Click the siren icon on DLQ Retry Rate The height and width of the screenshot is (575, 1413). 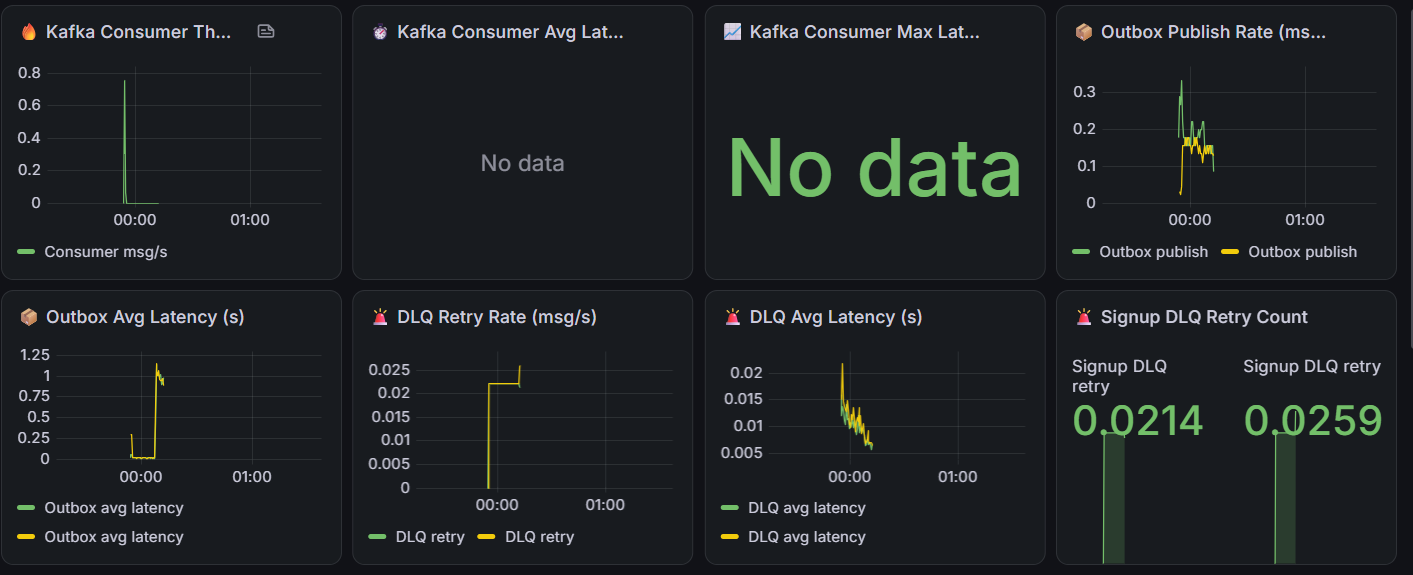pyautogui.click(x=380, y=317)
